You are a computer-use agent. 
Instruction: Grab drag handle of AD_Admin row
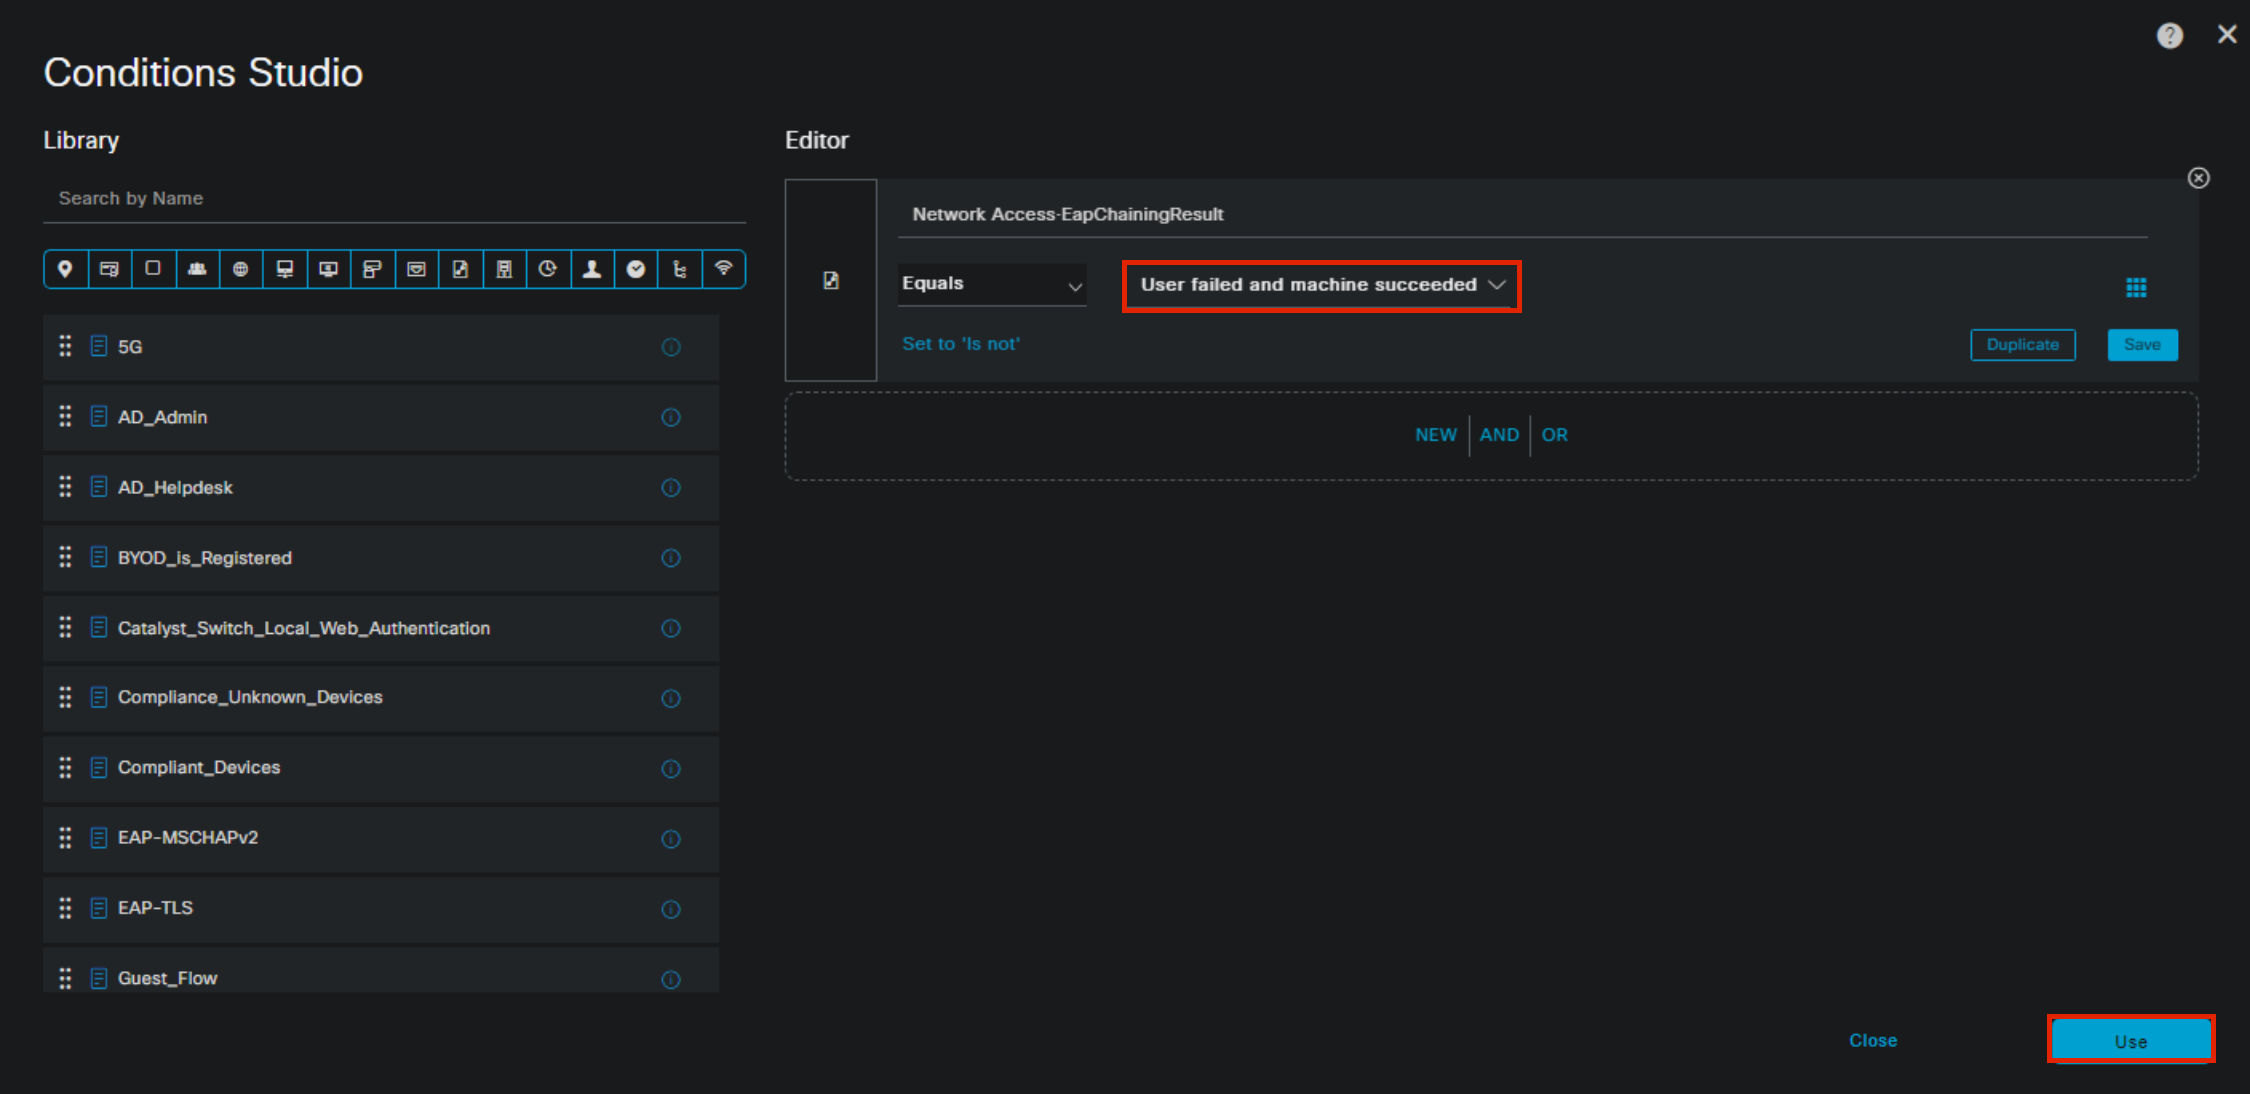(65, 416)
